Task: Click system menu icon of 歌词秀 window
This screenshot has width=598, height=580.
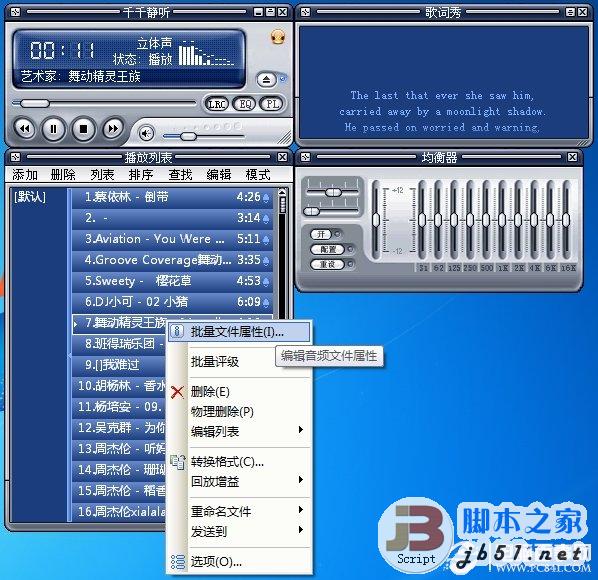Action: pos(305,12)
